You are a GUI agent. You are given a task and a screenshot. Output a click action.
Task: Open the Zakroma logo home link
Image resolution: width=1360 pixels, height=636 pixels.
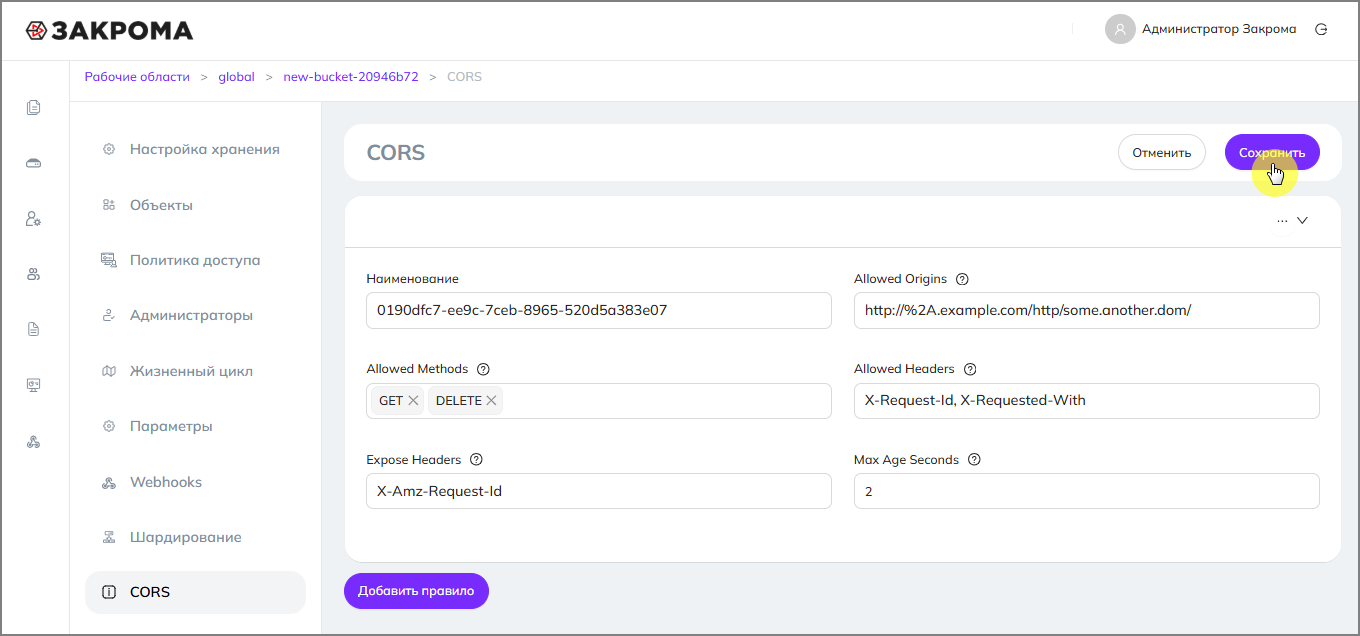click(x=109, y=30)
